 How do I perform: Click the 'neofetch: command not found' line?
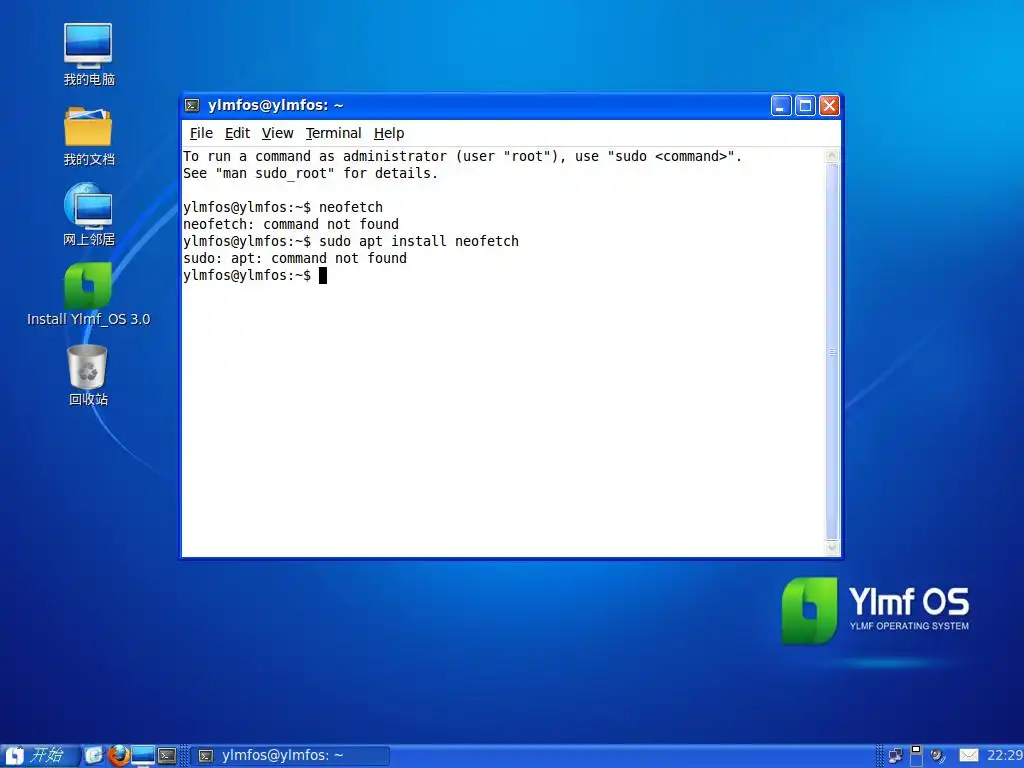tap(291, 224)
